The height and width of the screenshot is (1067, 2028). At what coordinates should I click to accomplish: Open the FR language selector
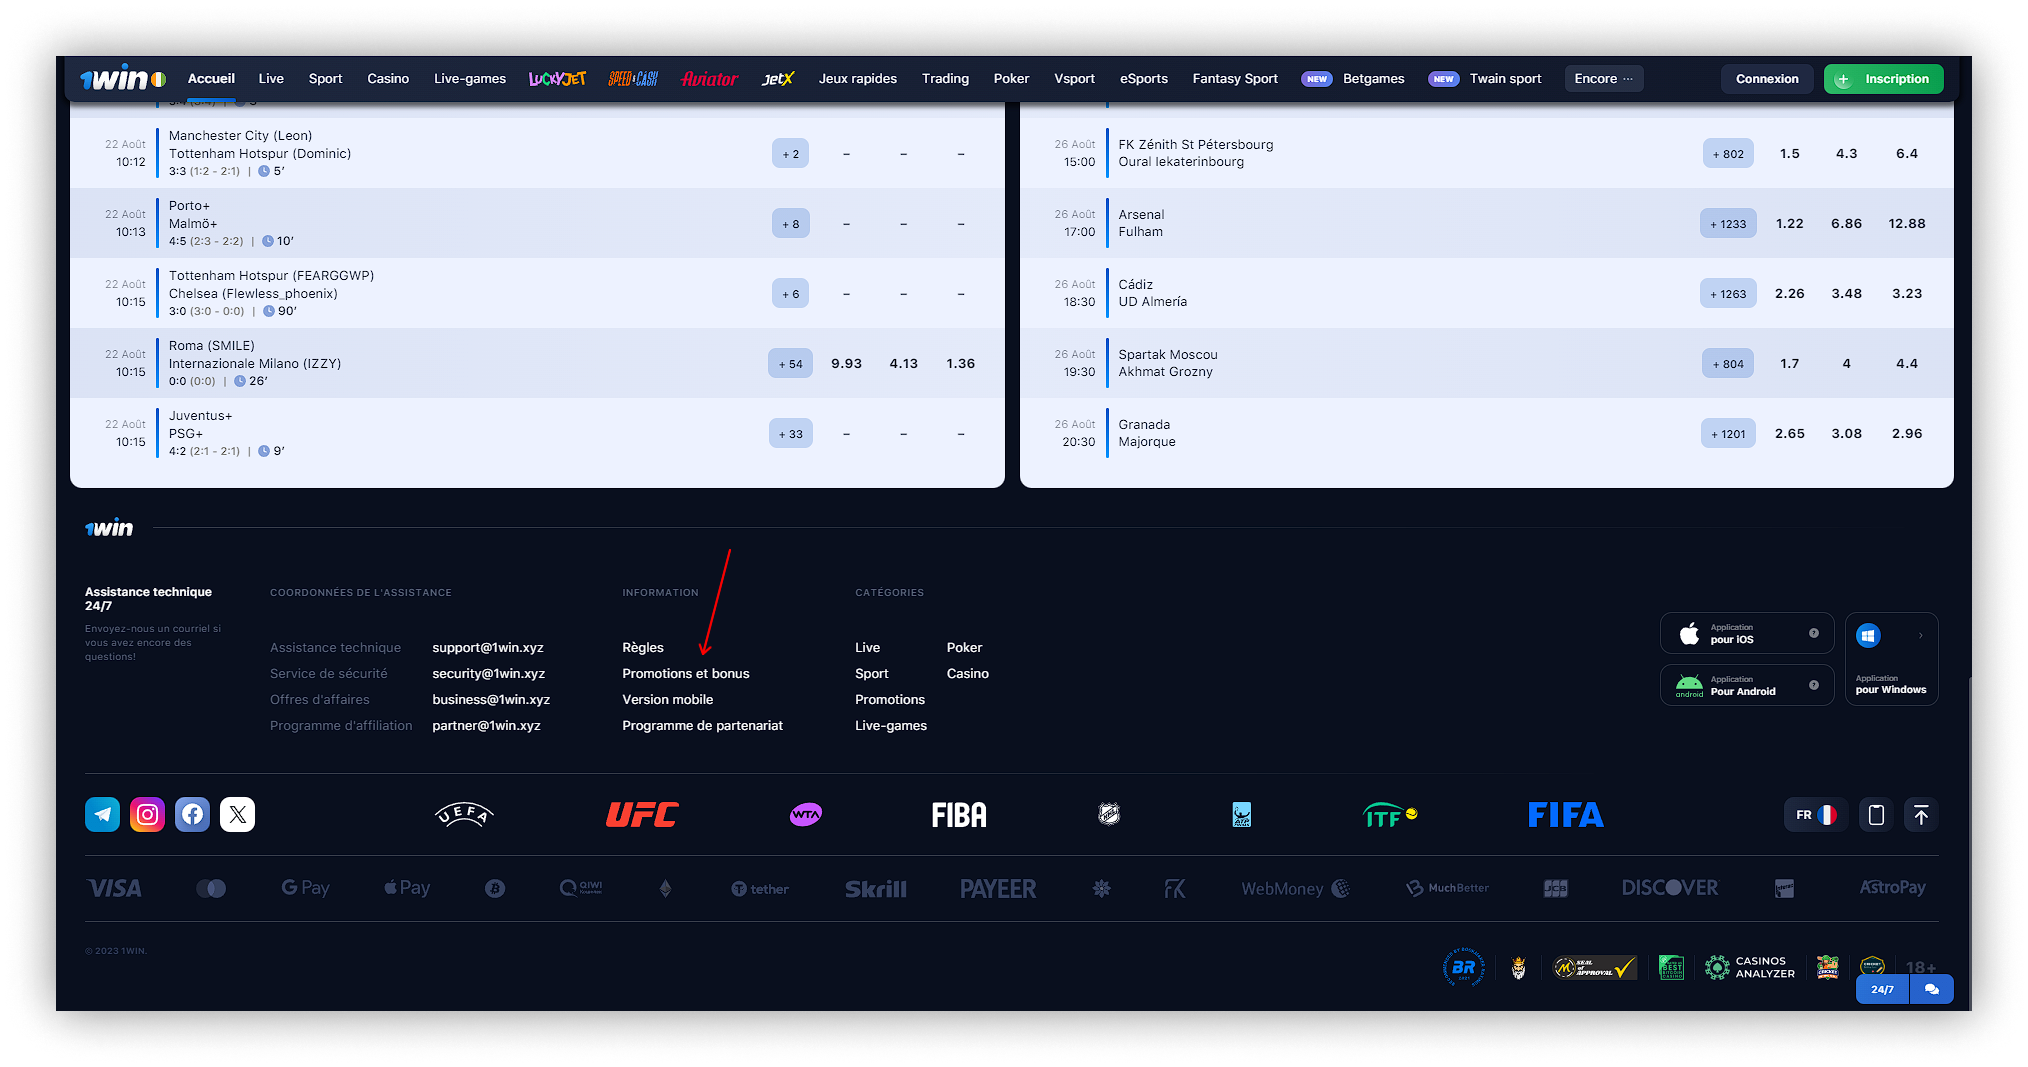1815,815
